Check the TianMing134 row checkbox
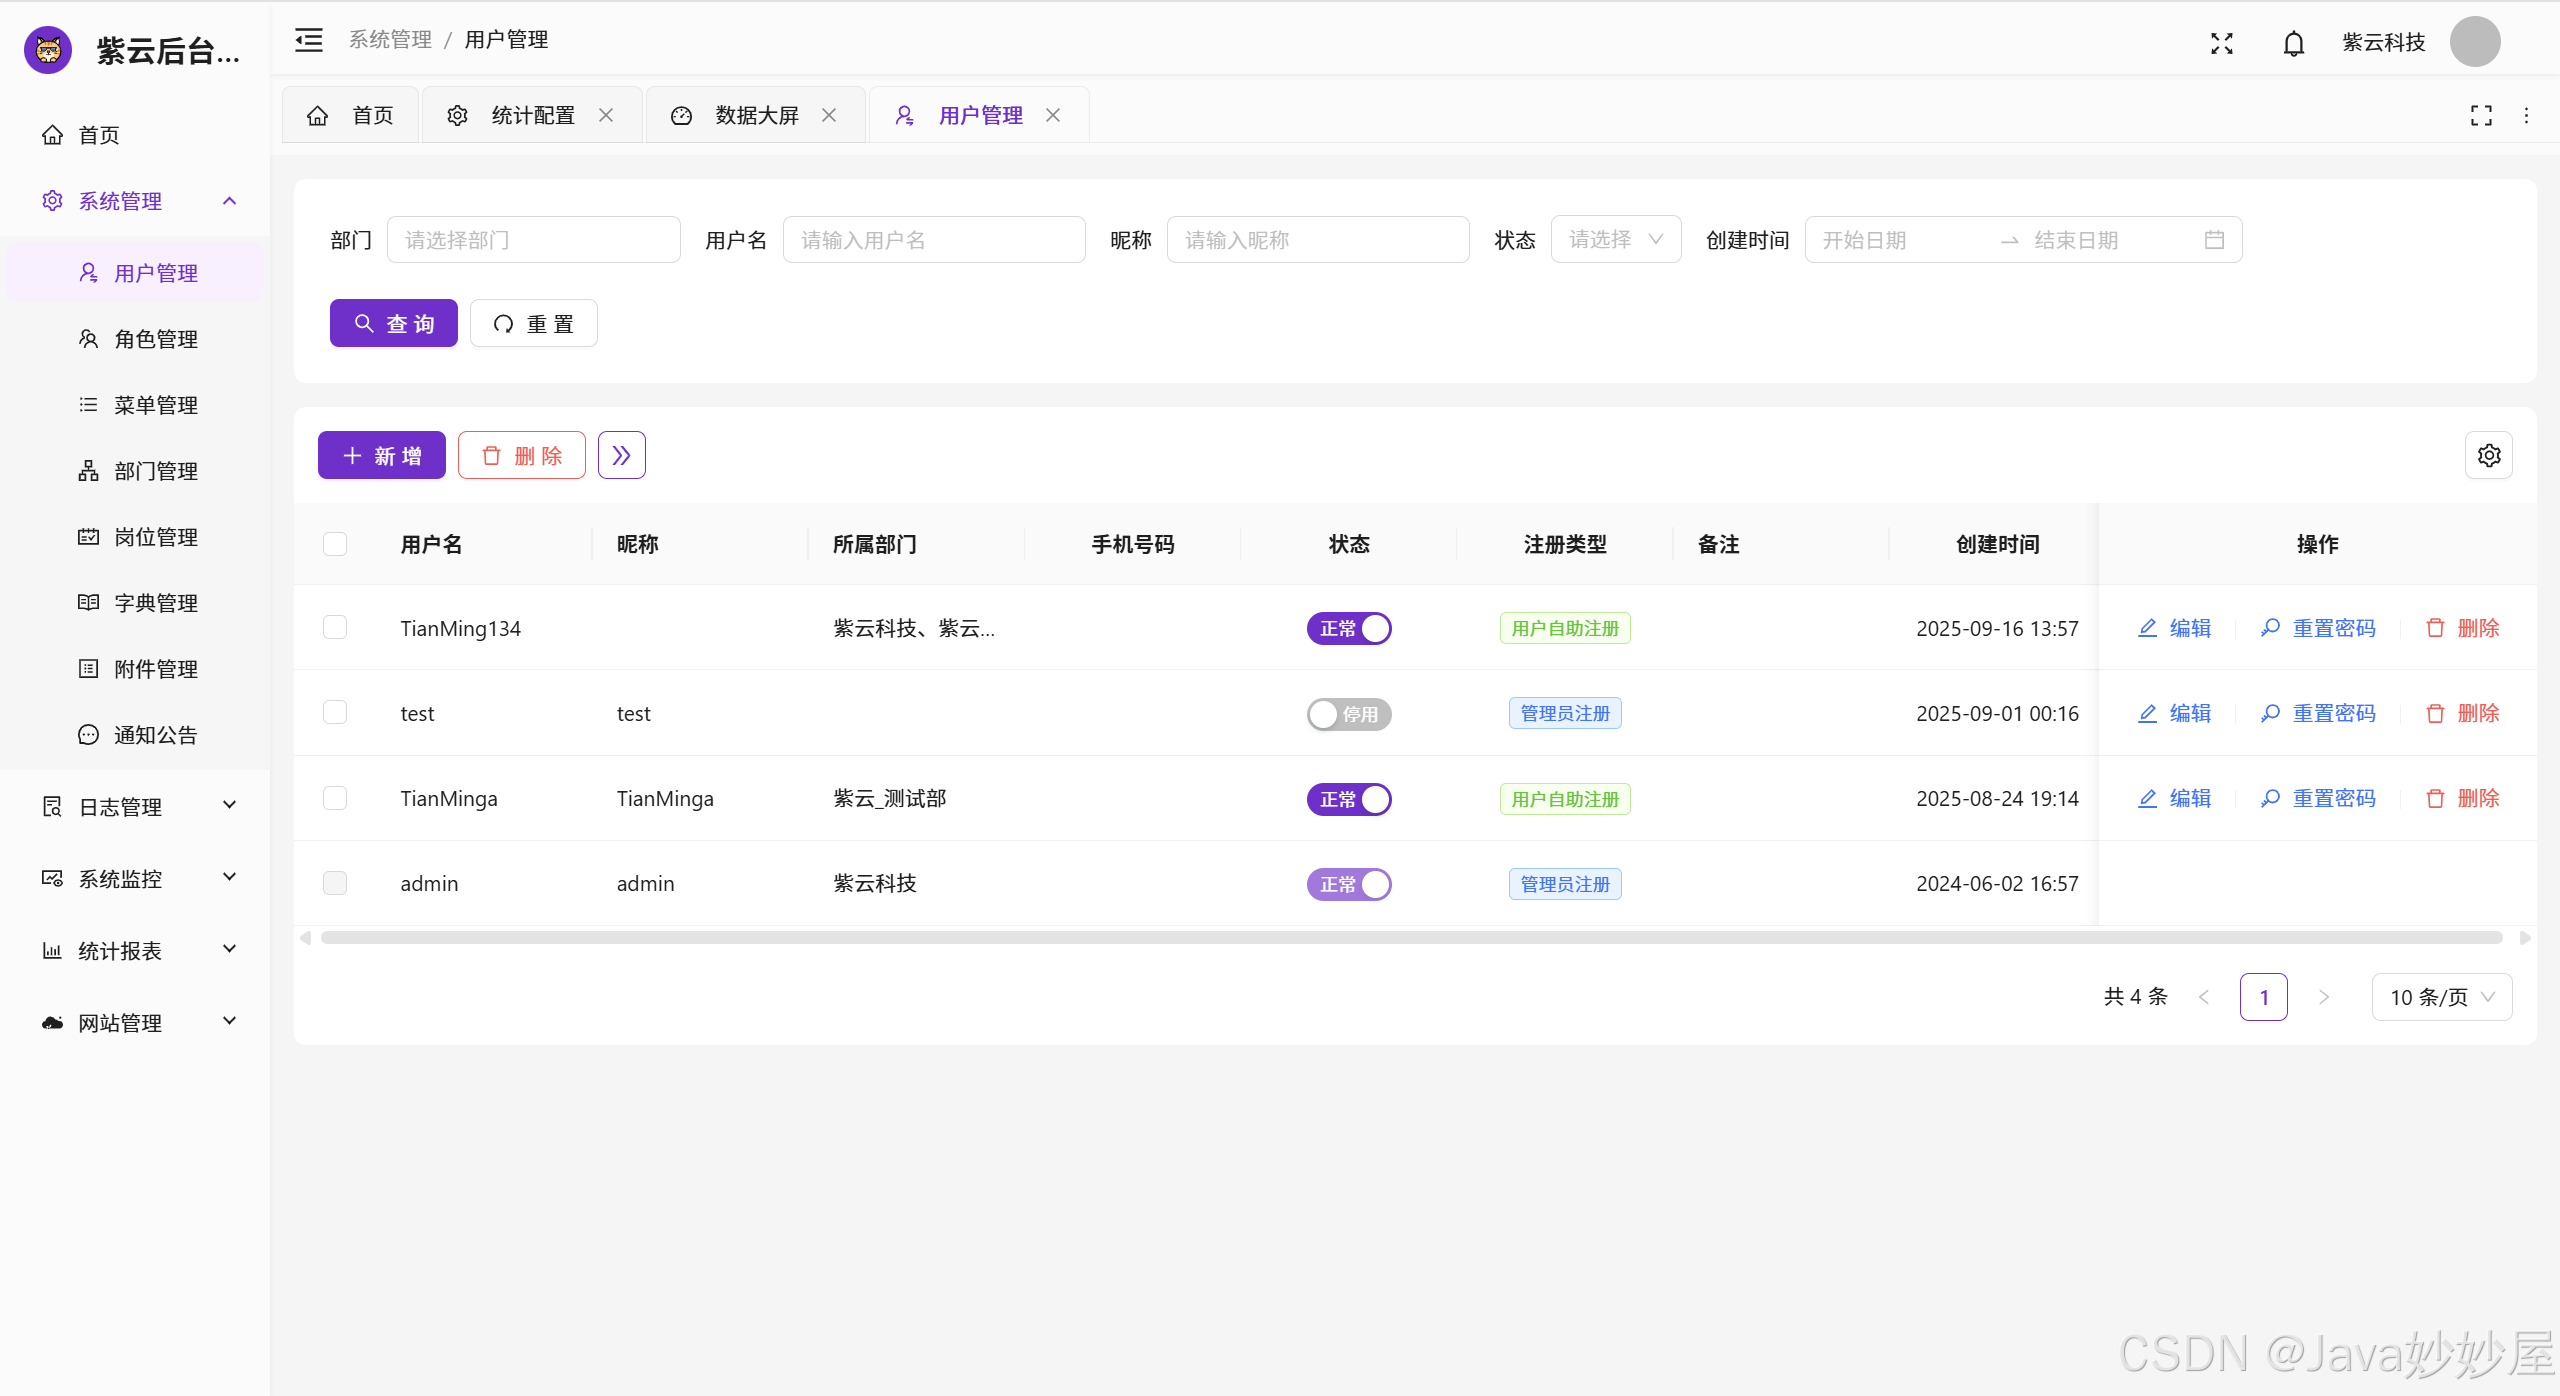Image resolution: width=2560 pixels, height=1396 pixels. pyautogui.click(x=335, y=627)
